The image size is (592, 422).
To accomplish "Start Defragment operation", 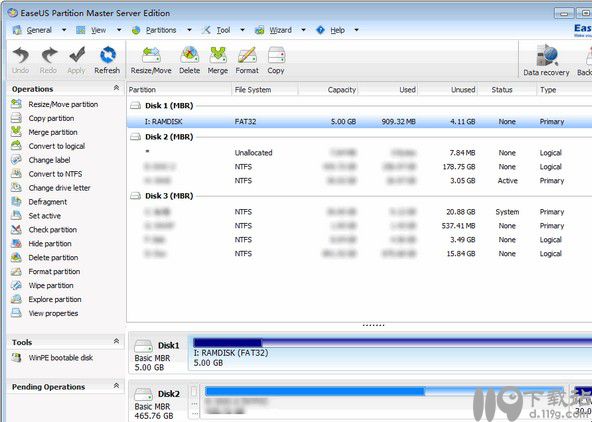I will click(x=39, y=202).
